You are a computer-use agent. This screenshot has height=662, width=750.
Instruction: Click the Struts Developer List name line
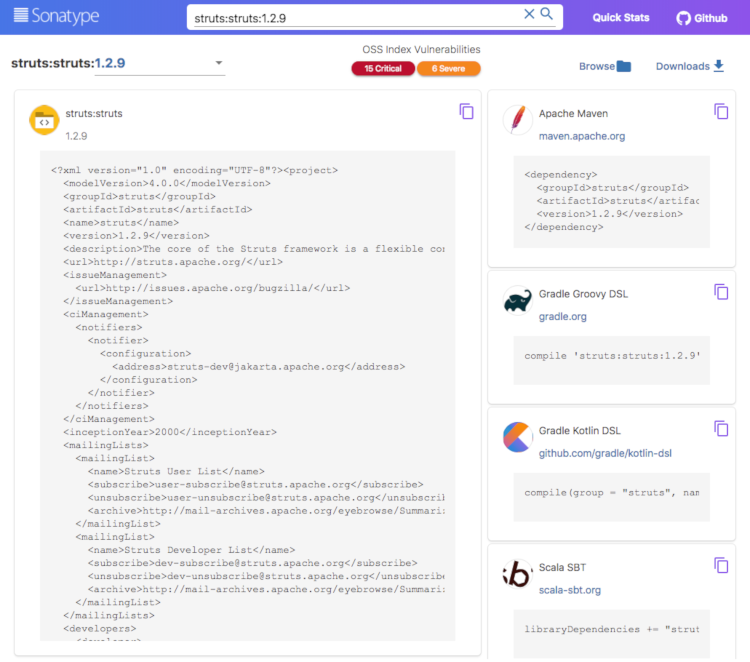click(x=191, y=550)
